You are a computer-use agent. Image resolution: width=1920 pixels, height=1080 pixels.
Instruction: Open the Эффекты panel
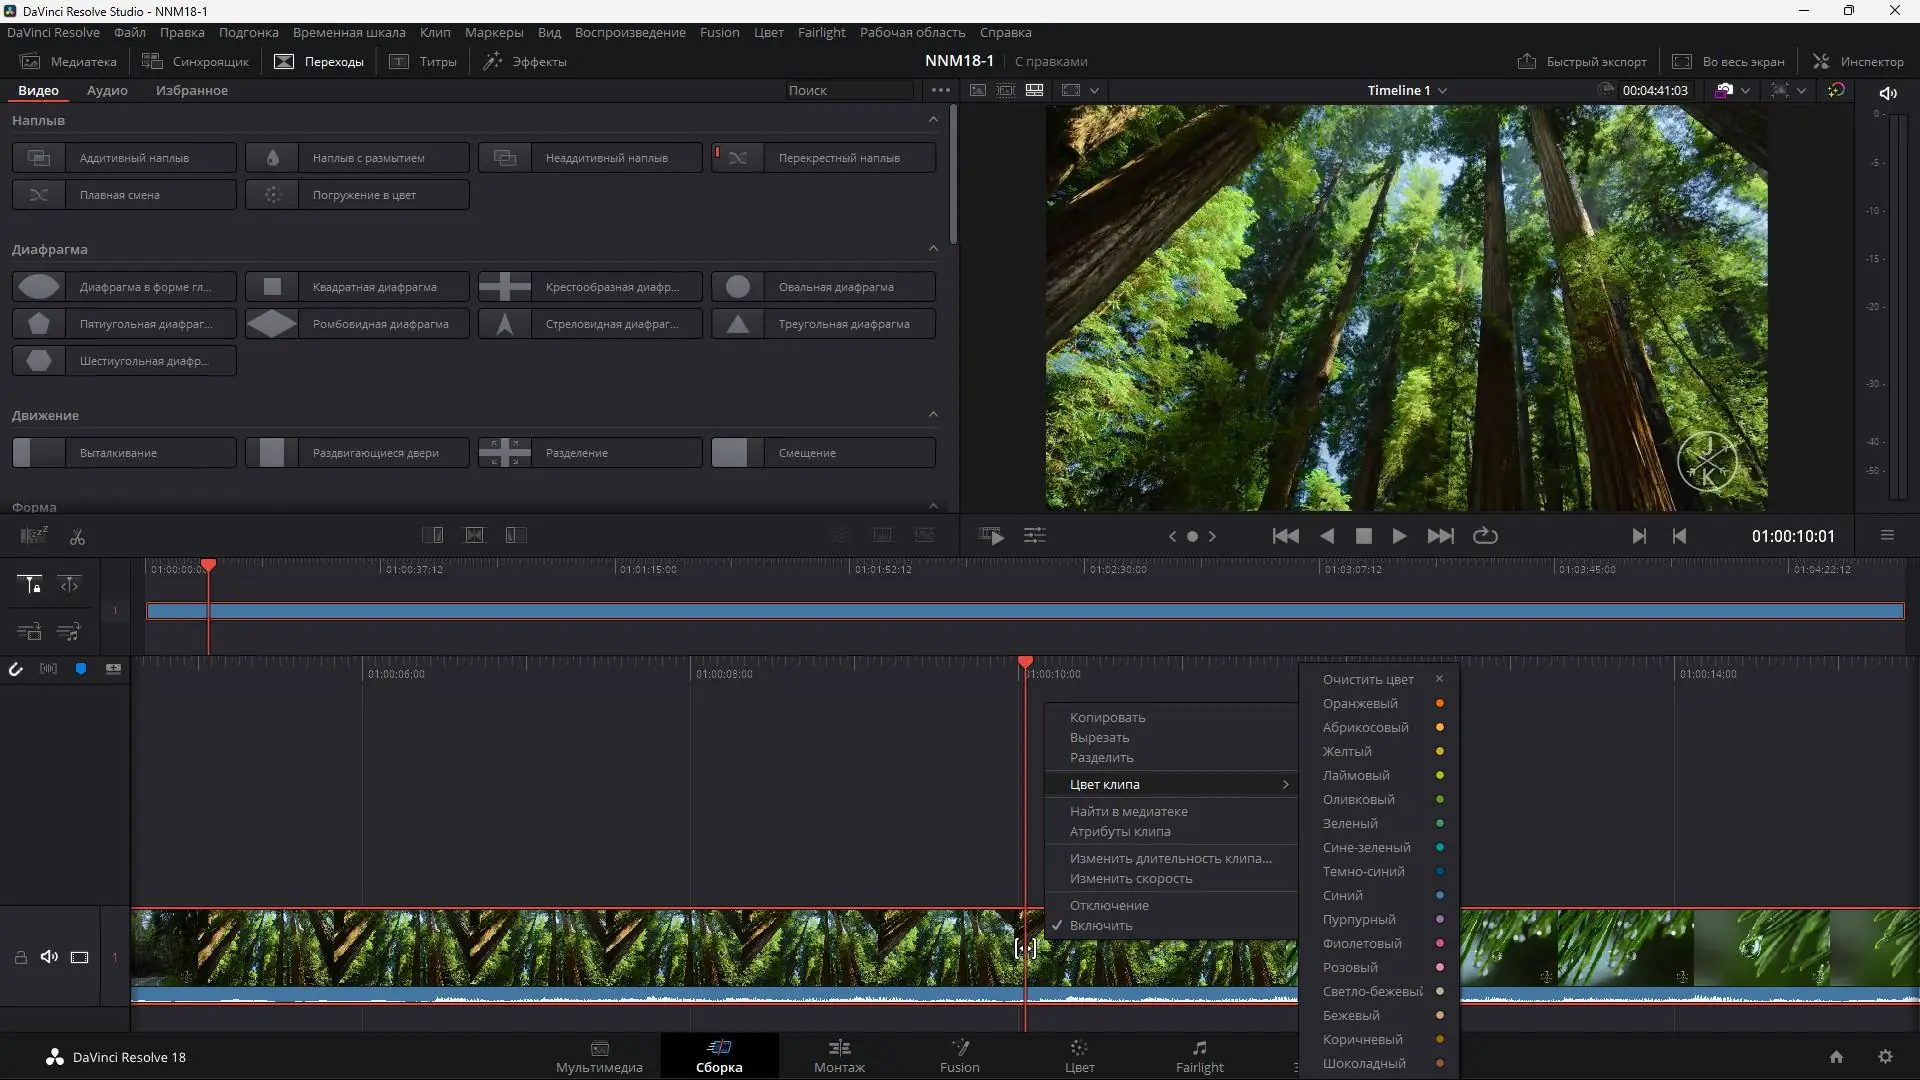(524, 61)
